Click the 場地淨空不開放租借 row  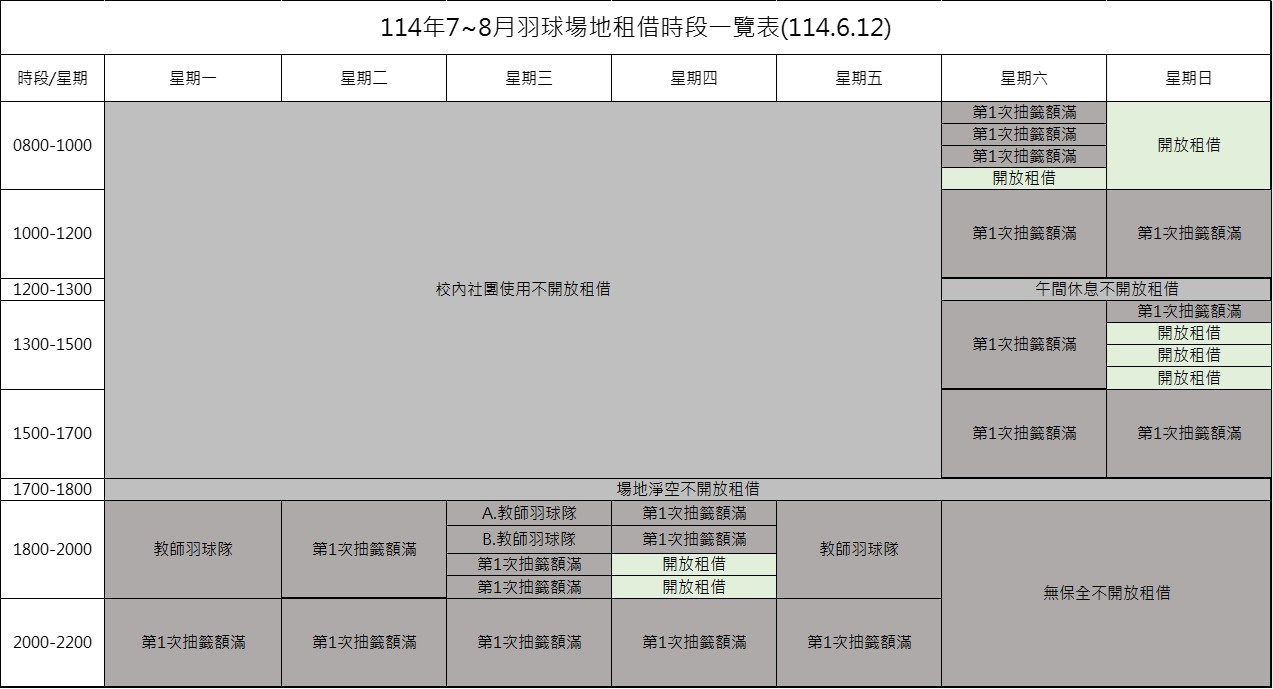pos(688,490)
